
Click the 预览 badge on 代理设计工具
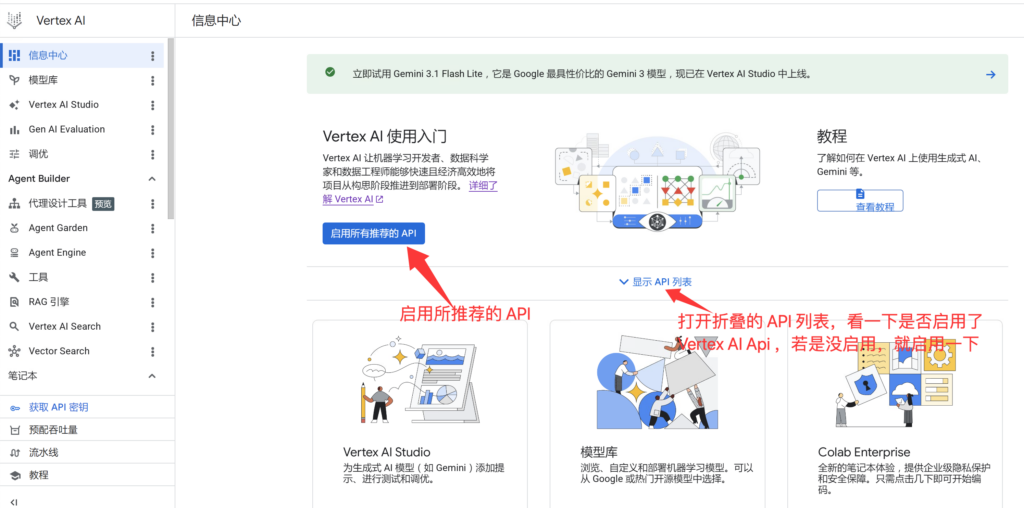click(103, 204)
